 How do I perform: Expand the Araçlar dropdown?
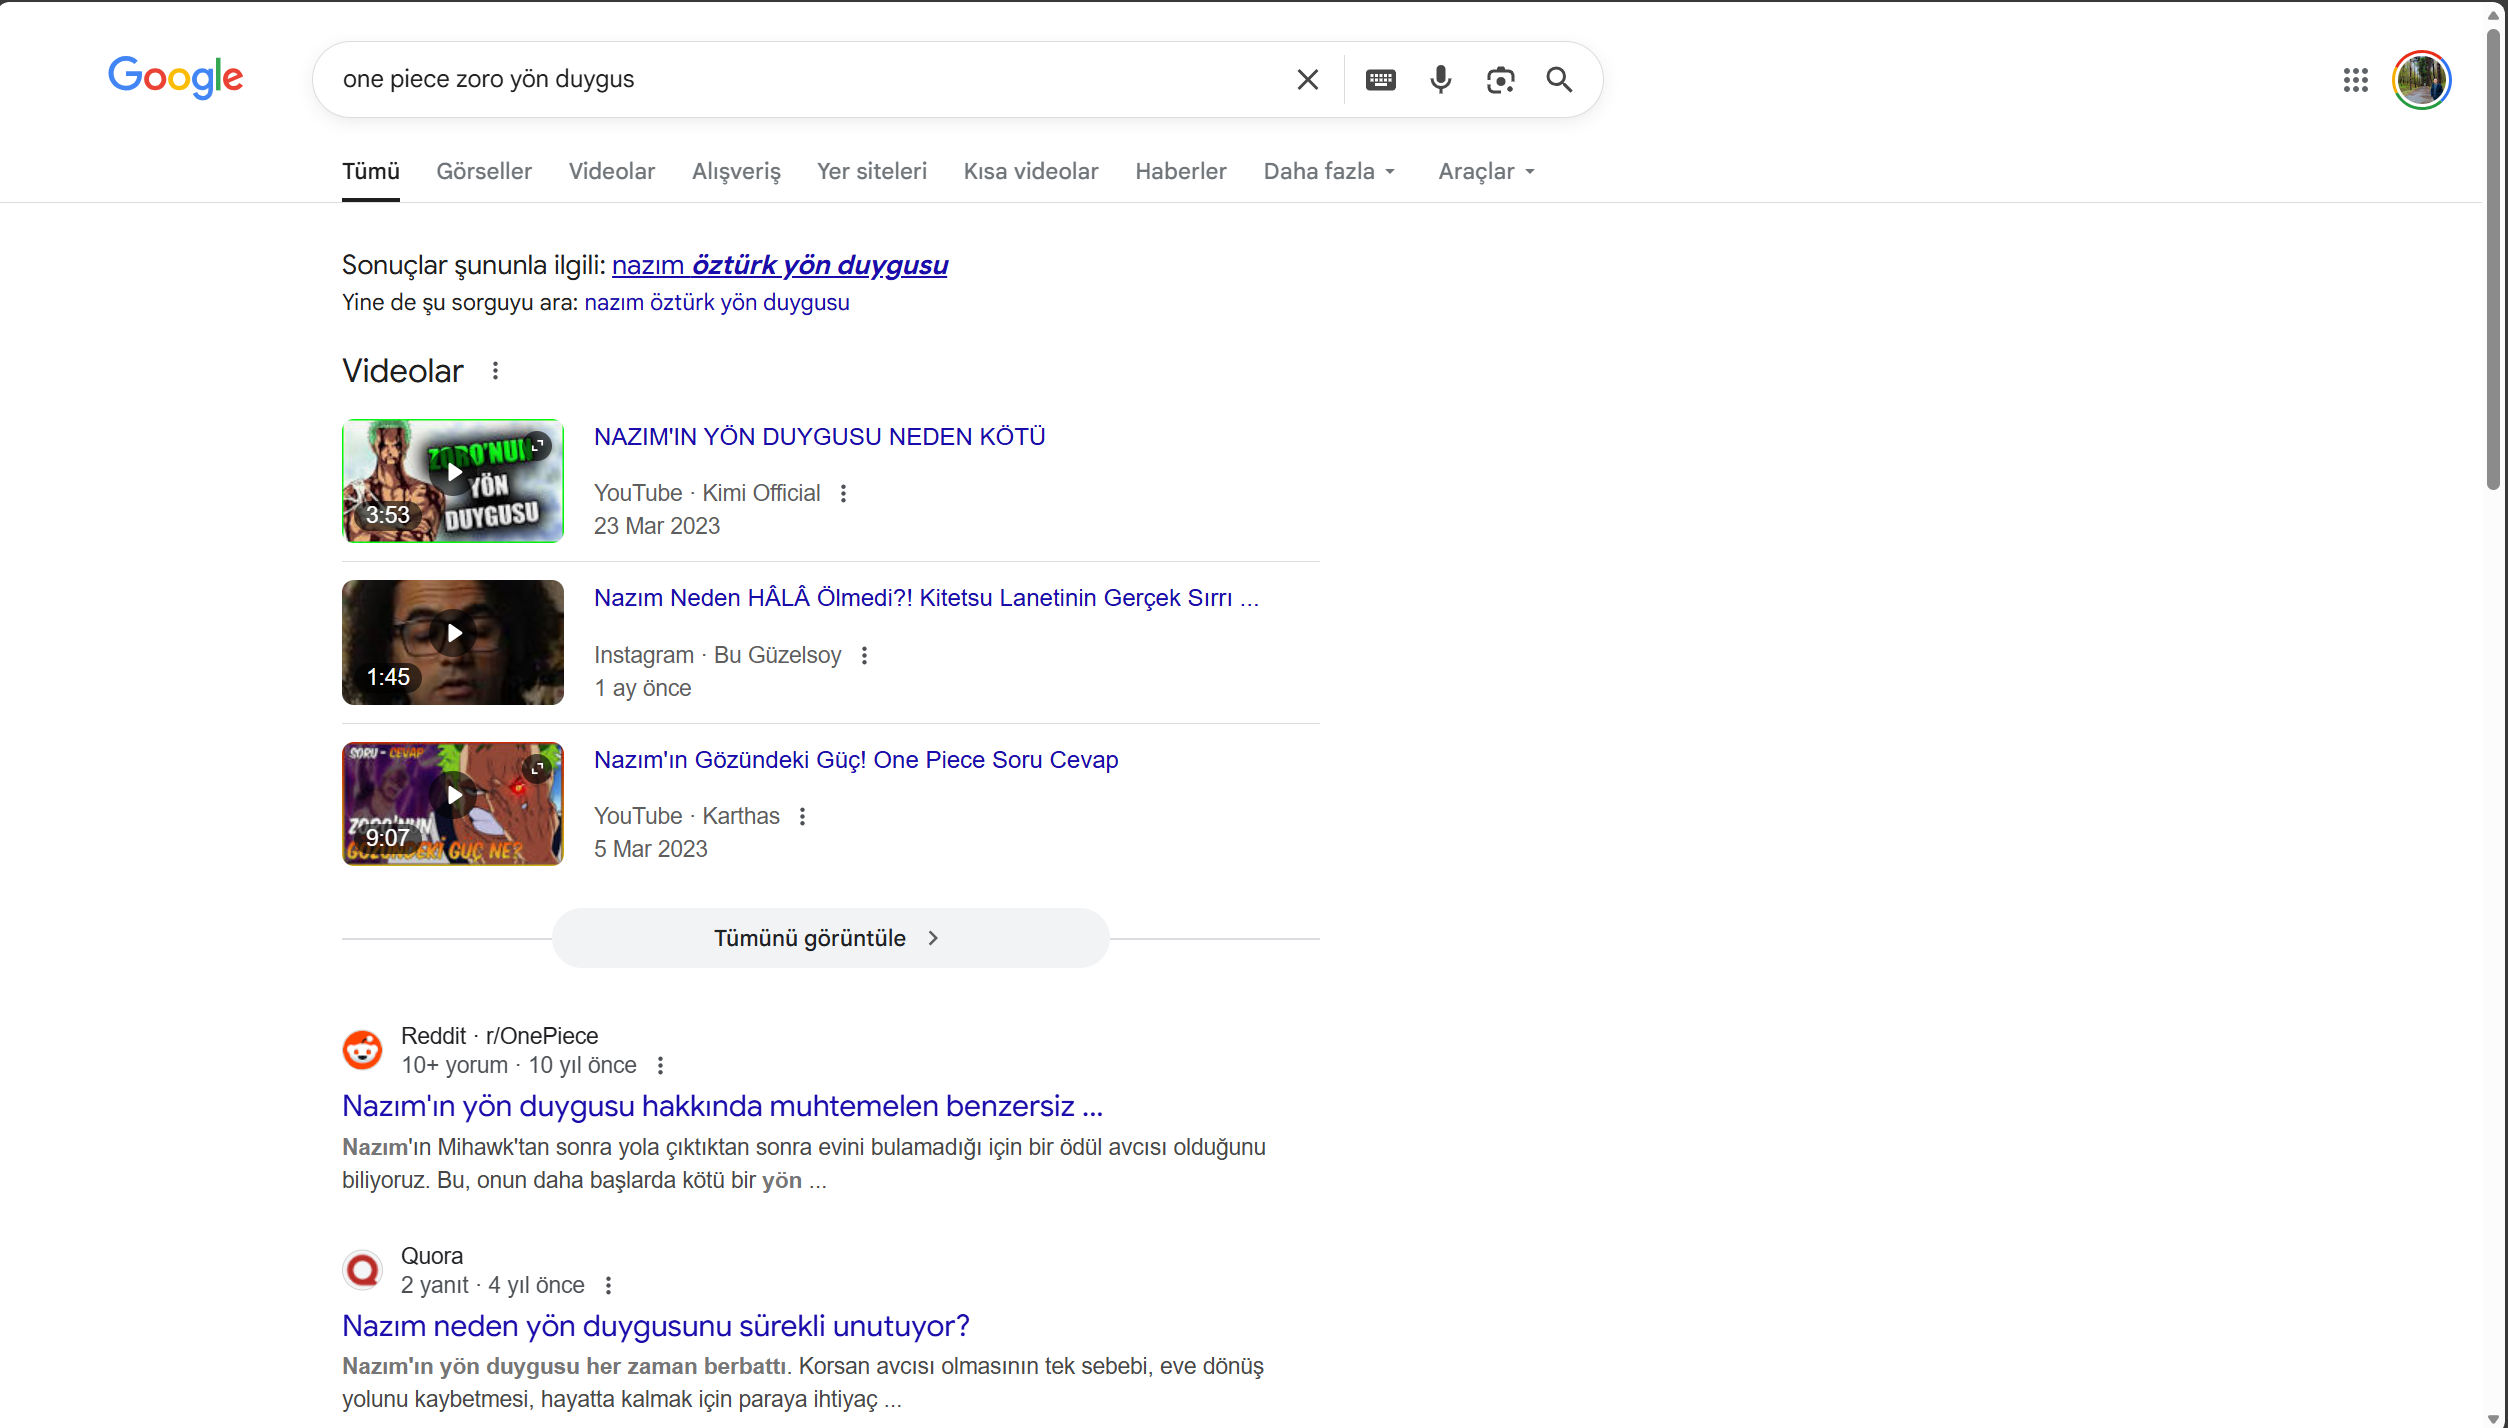1486,171
